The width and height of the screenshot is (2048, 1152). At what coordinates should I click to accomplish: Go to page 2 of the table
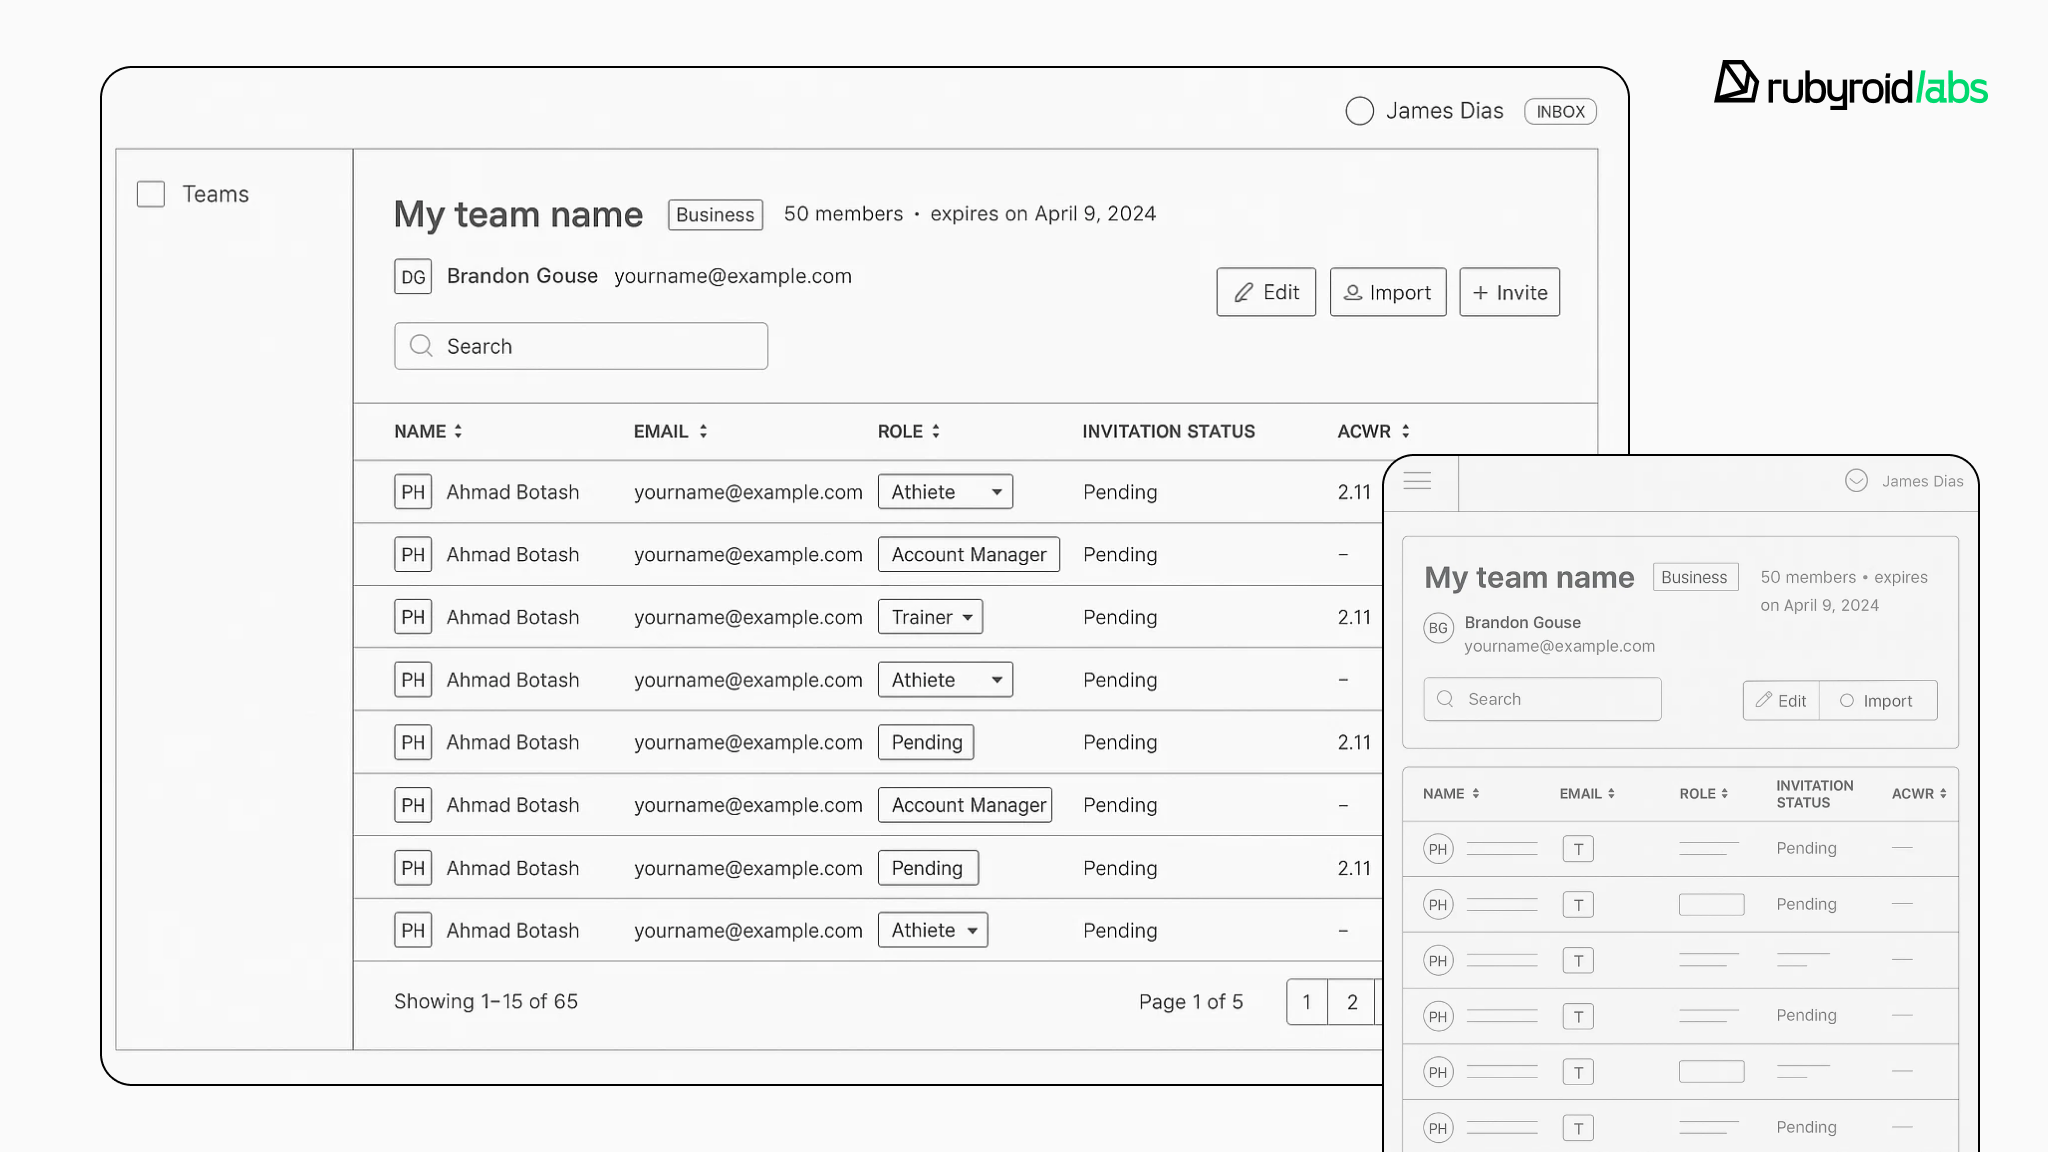[x=1352, y=1002]
